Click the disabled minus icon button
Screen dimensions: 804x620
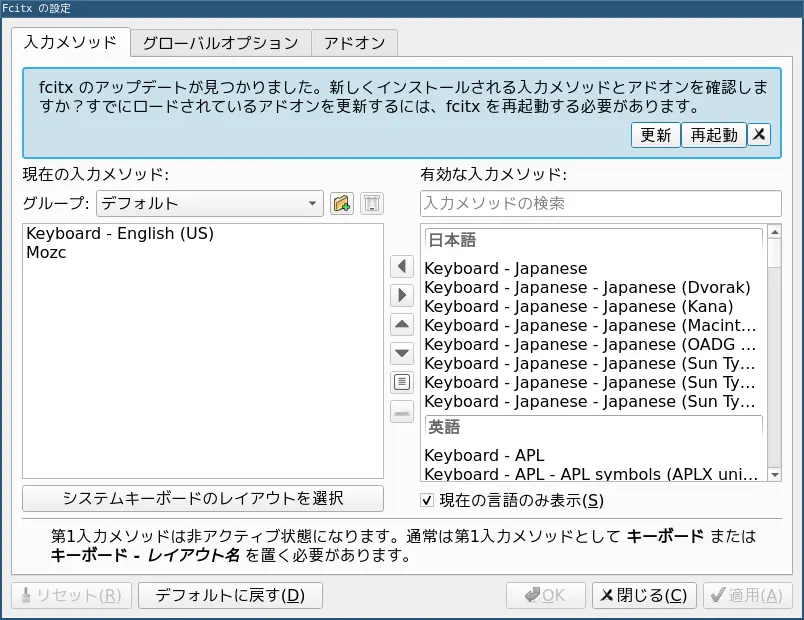coord(402,411)
